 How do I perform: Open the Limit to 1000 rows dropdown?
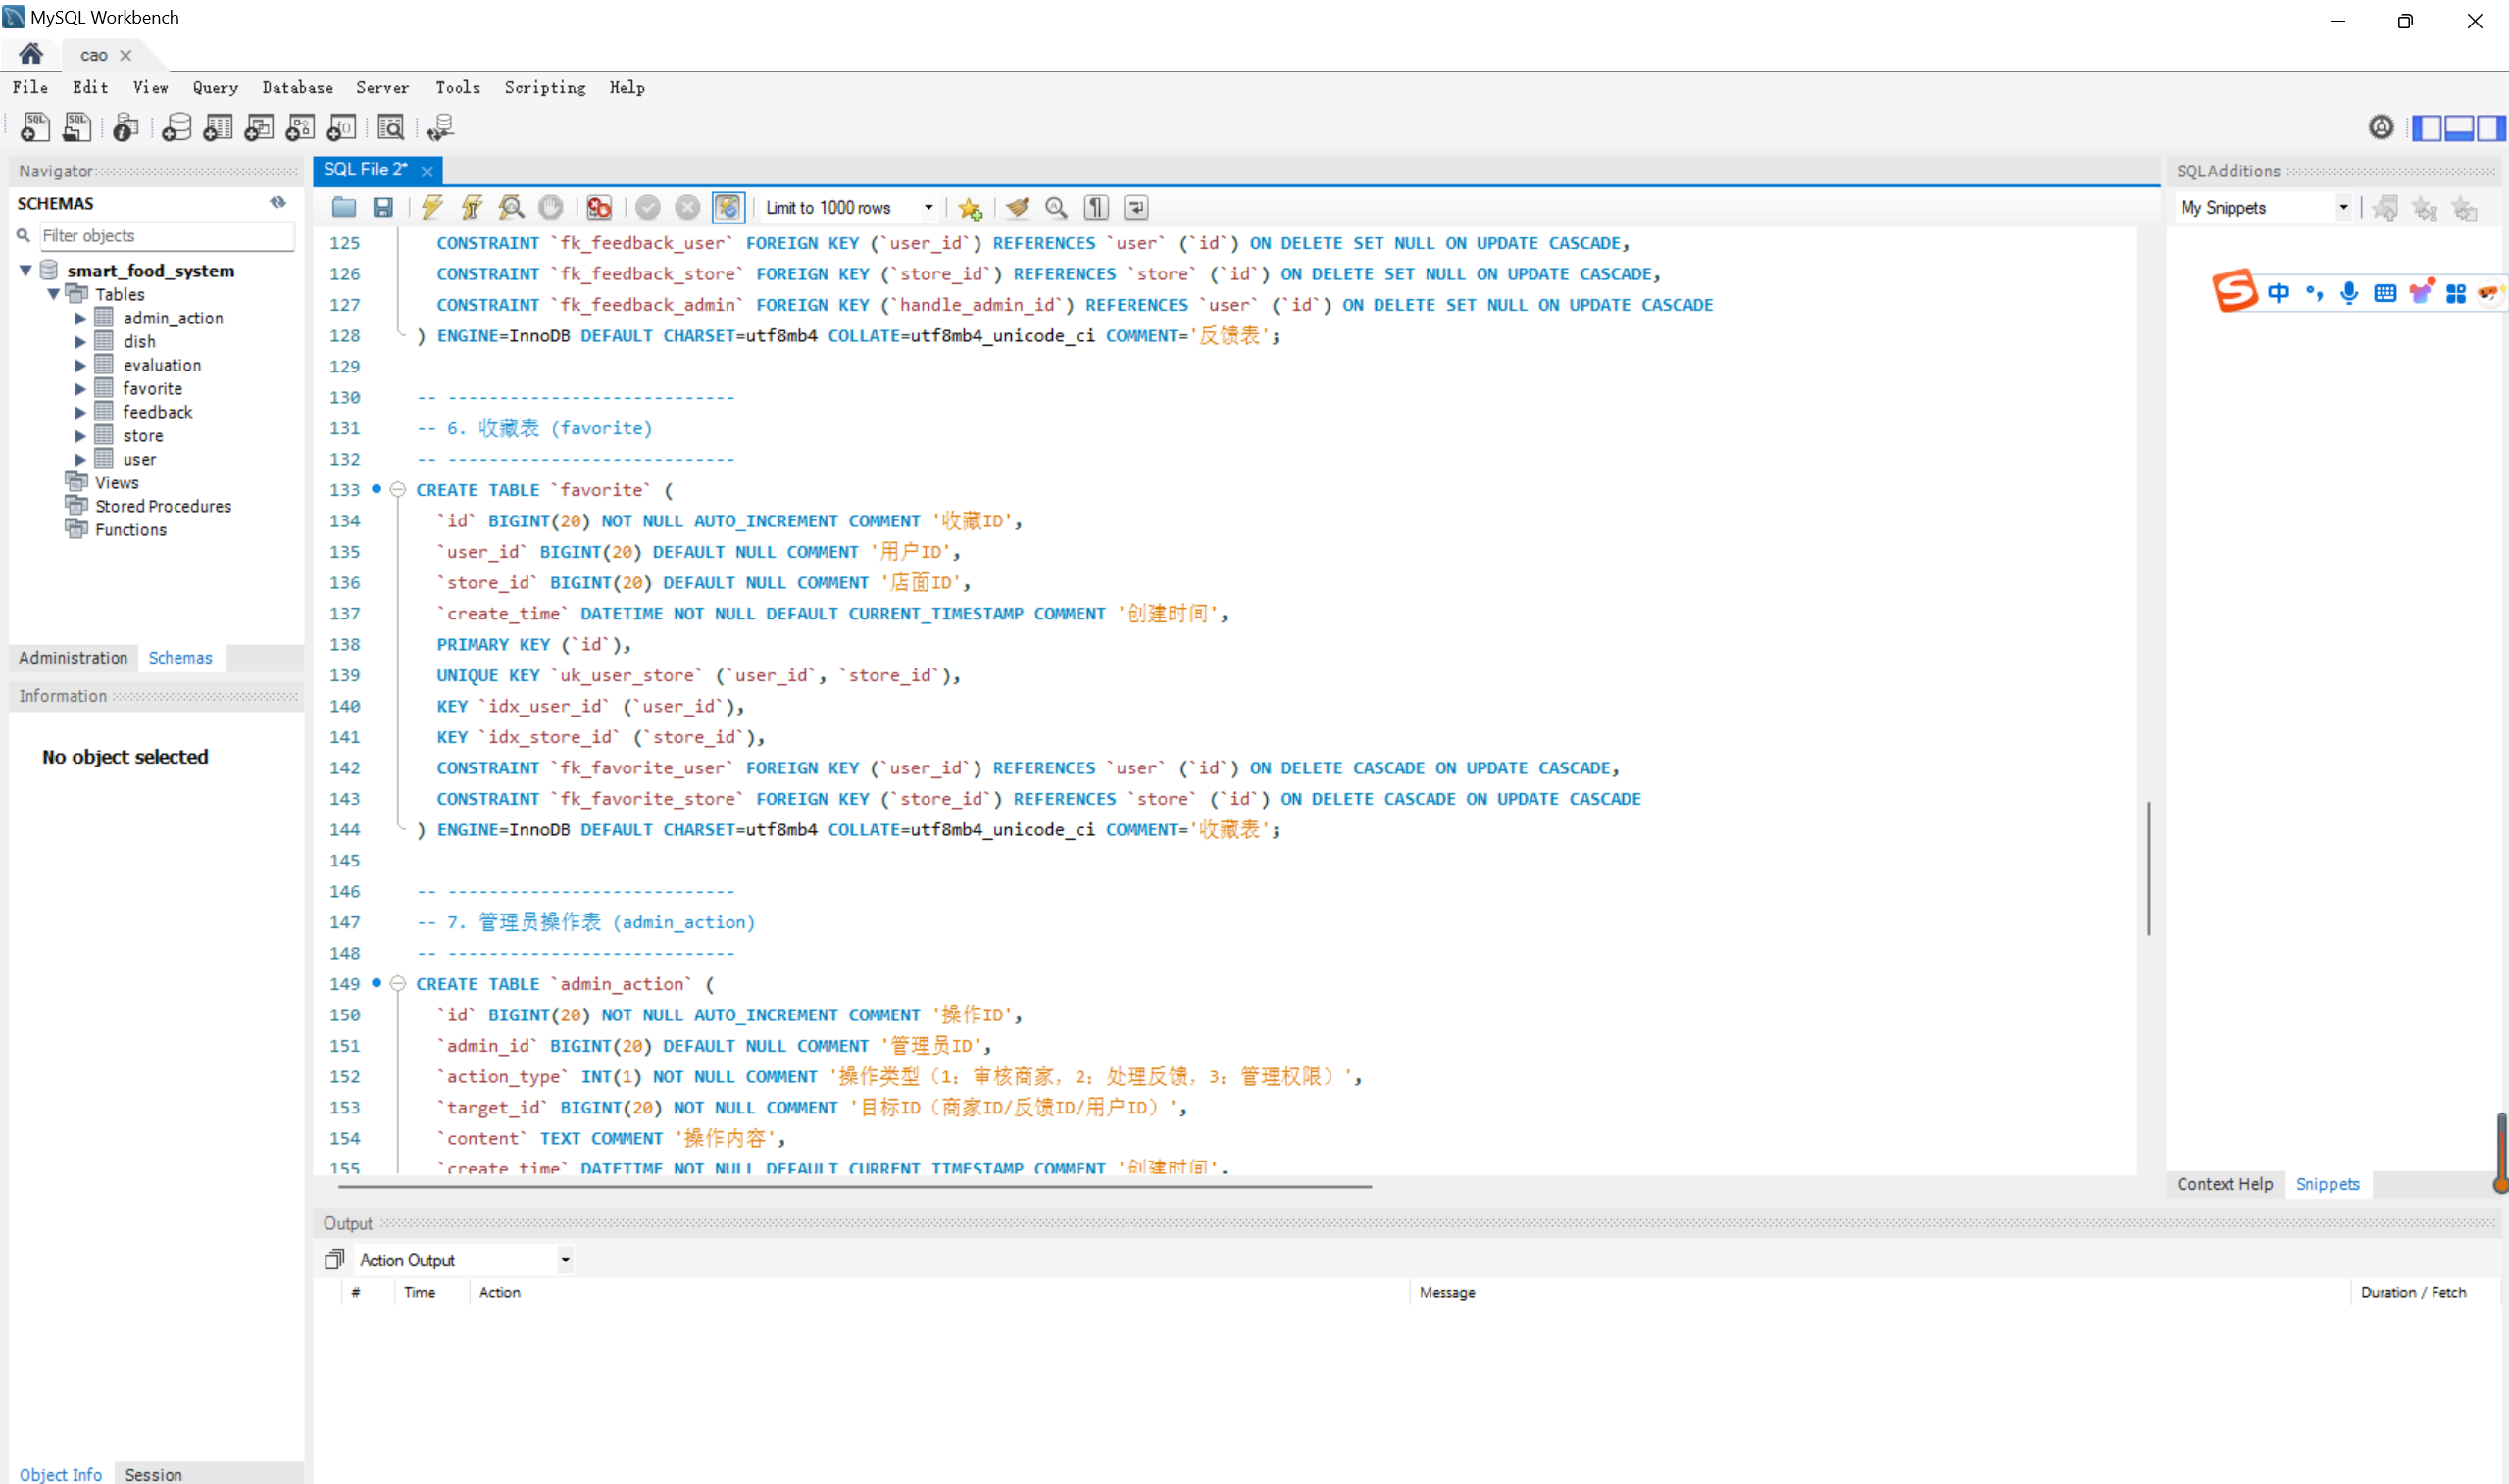point(928,207)
